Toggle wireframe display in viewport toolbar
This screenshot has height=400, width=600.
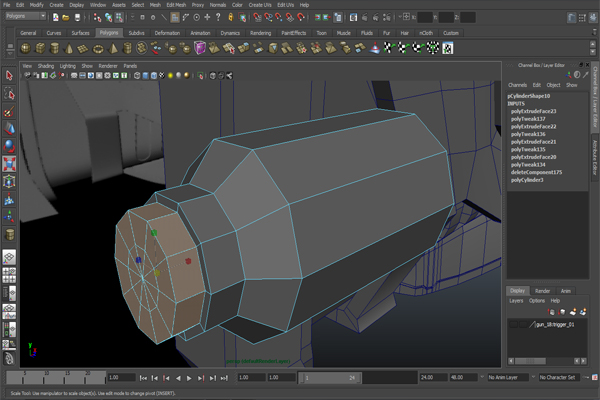click(137, 75)
